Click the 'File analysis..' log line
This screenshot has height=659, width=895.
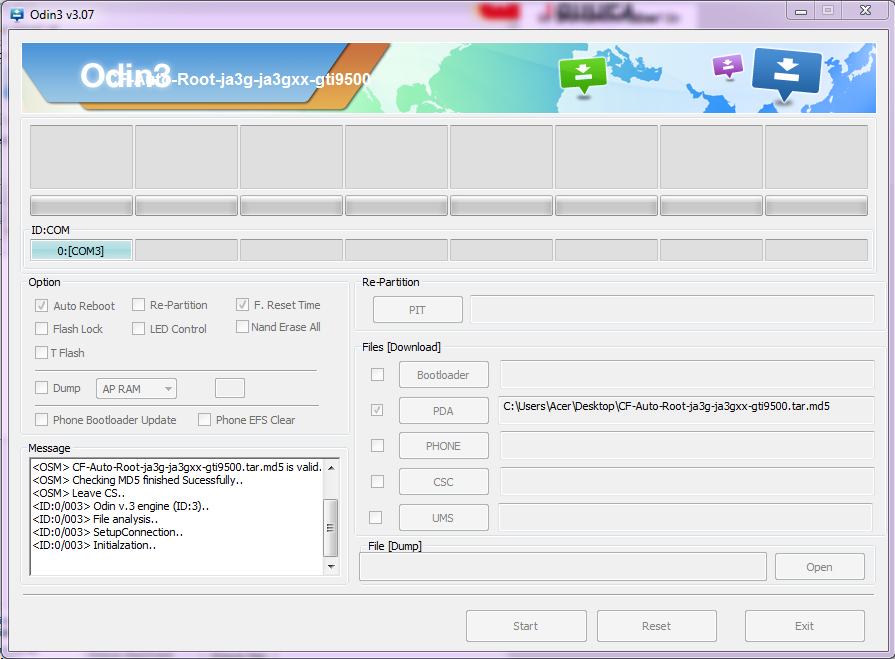click(x=95, y=519)
